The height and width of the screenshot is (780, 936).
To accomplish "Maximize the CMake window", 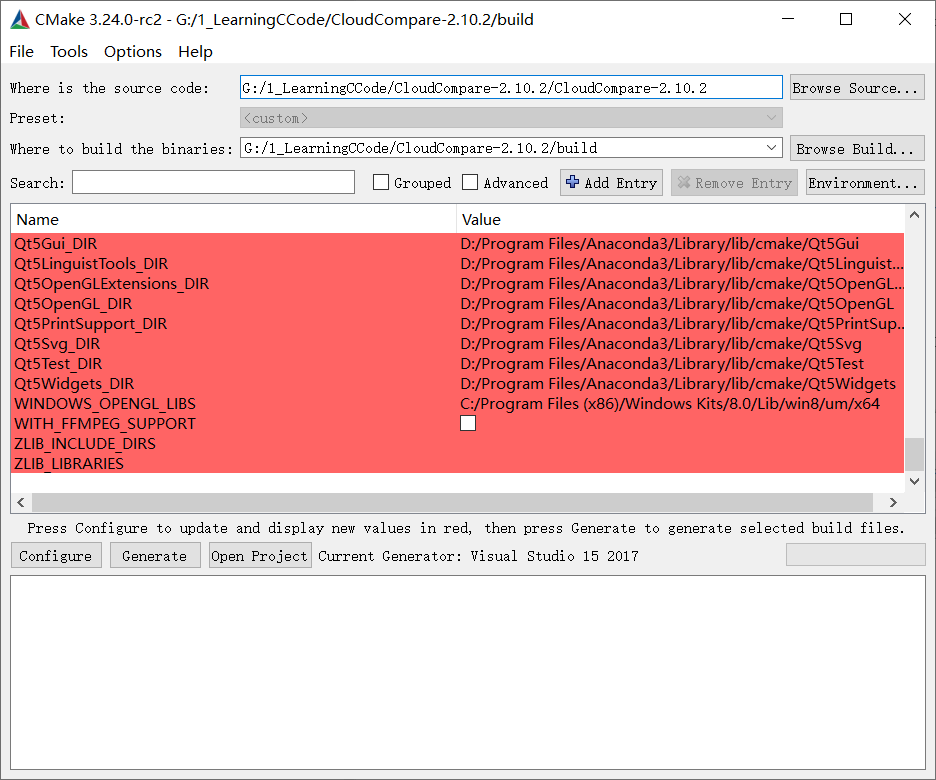I will [x=846, y=19].
